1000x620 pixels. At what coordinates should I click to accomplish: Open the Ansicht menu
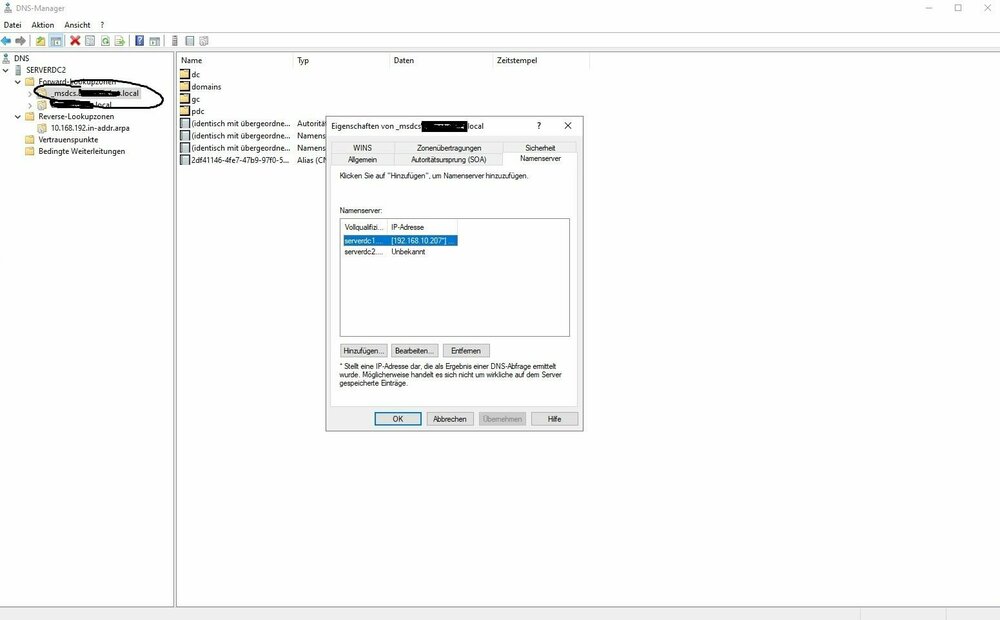[77, 24]
